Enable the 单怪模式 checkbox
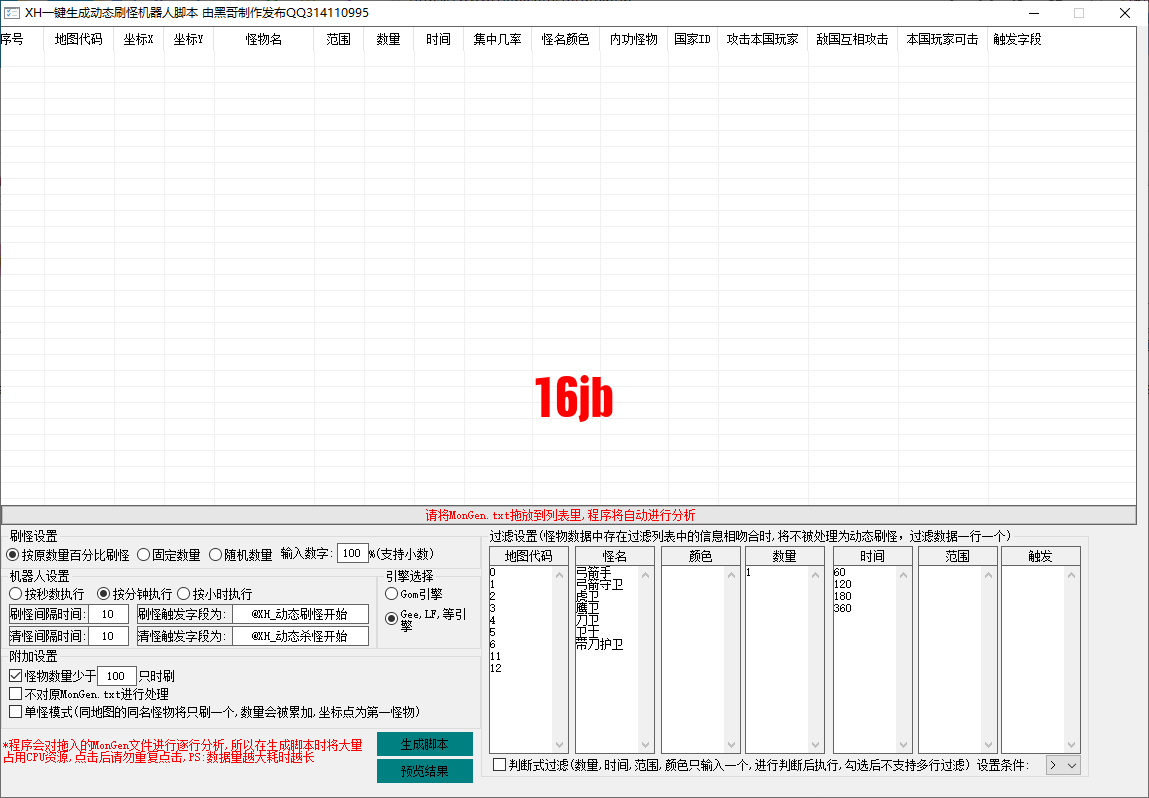This screenshot has height=798, width=1149. [x=16, y=712]
